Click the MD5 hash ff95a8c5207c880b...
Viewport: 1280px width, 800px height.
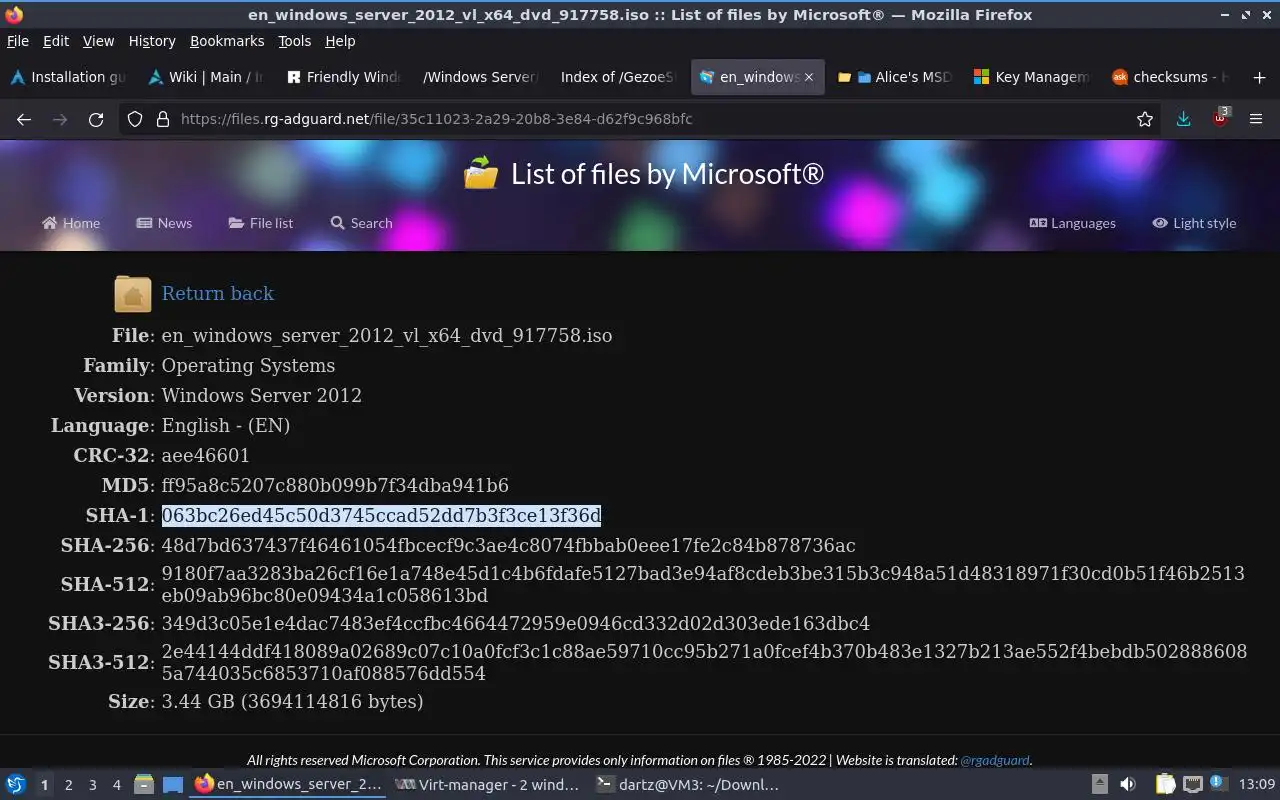pyautogui.click(x=335, y=485)
